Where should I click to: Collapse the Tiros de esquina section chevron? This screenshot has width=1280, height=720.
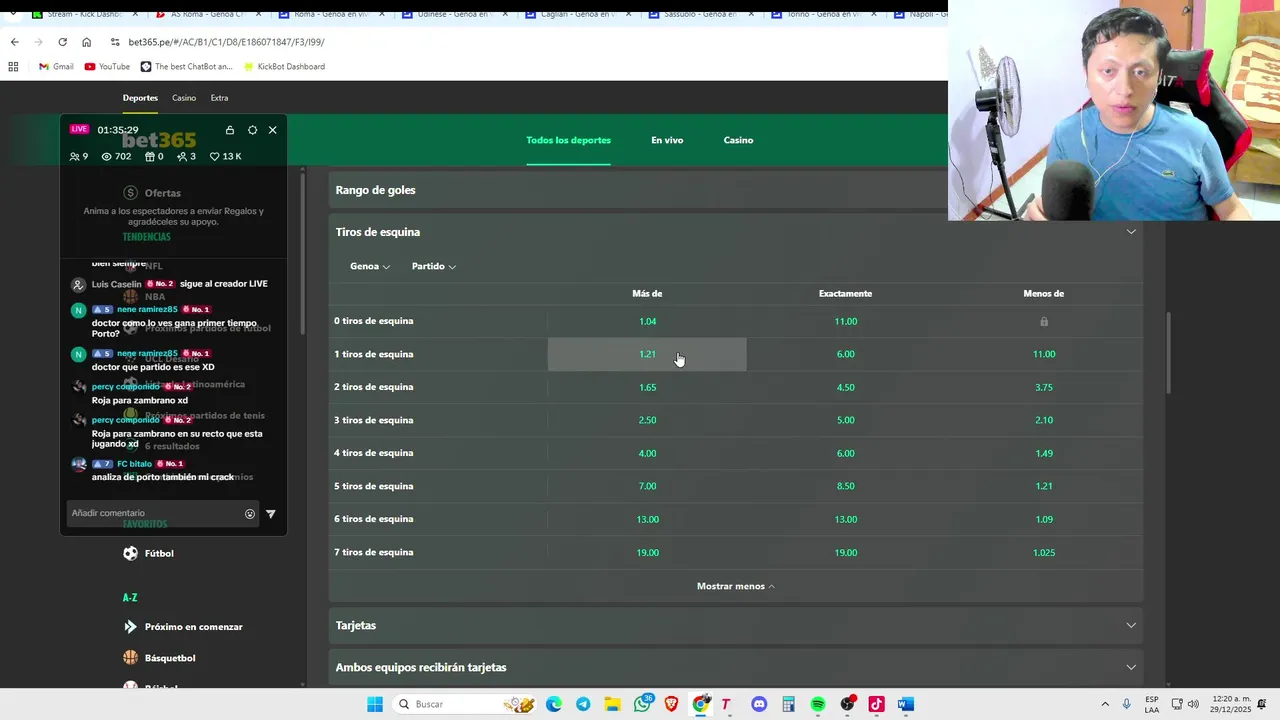pyautogui.click(x=1131, y=232)
